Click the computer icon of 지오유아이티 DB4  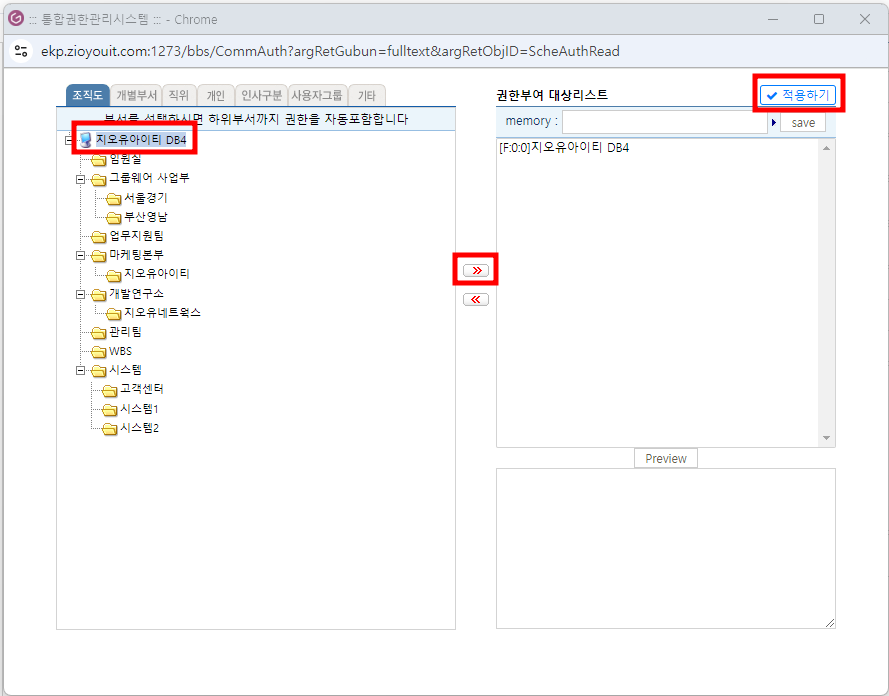tap(86, 140)
